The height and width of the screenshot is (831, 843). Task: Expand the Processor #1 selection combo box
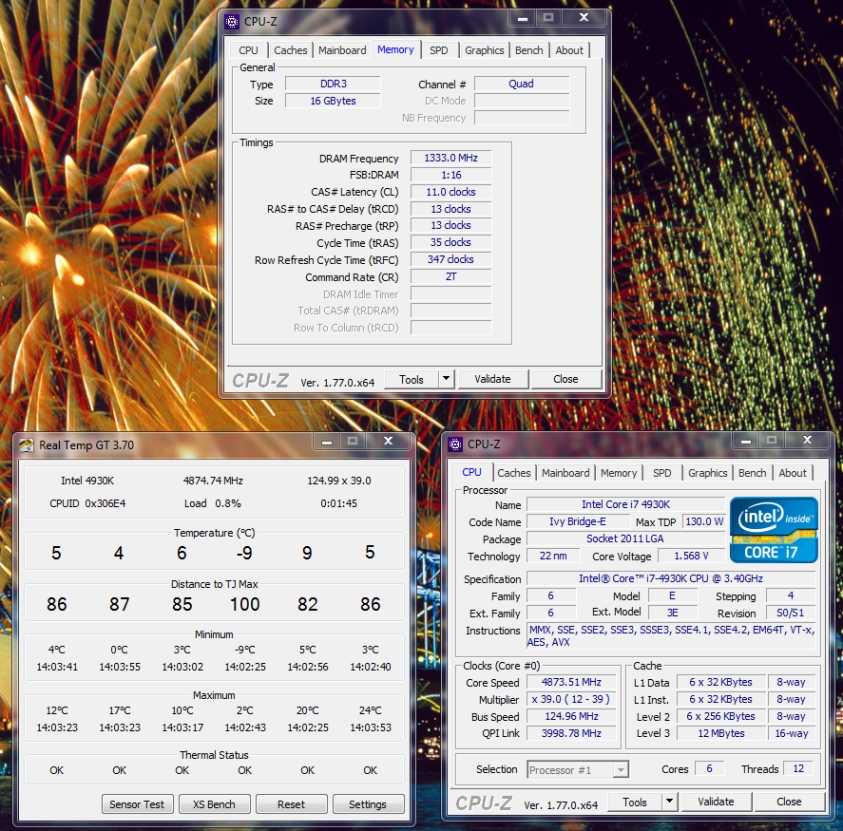click(620, 770)
